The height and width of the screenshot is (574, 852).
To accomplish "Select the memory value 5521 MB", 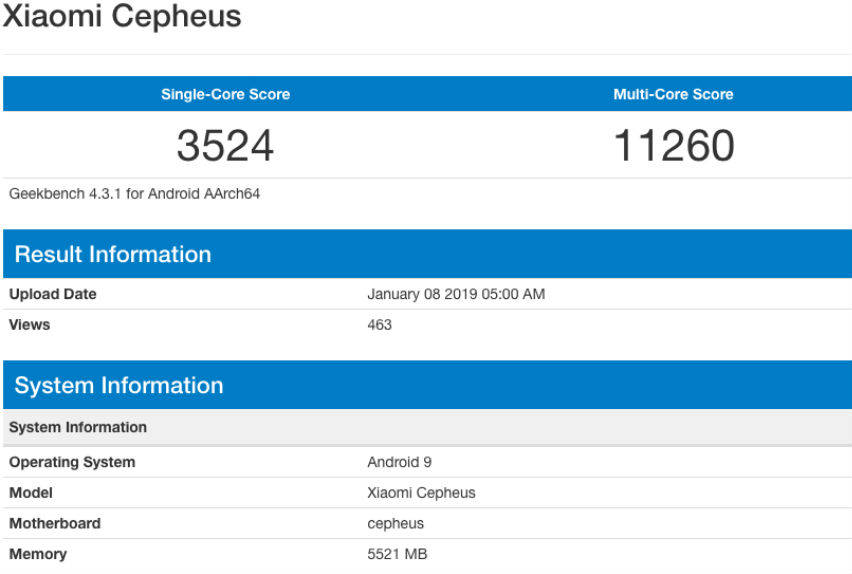I will (x=397, y=554).
